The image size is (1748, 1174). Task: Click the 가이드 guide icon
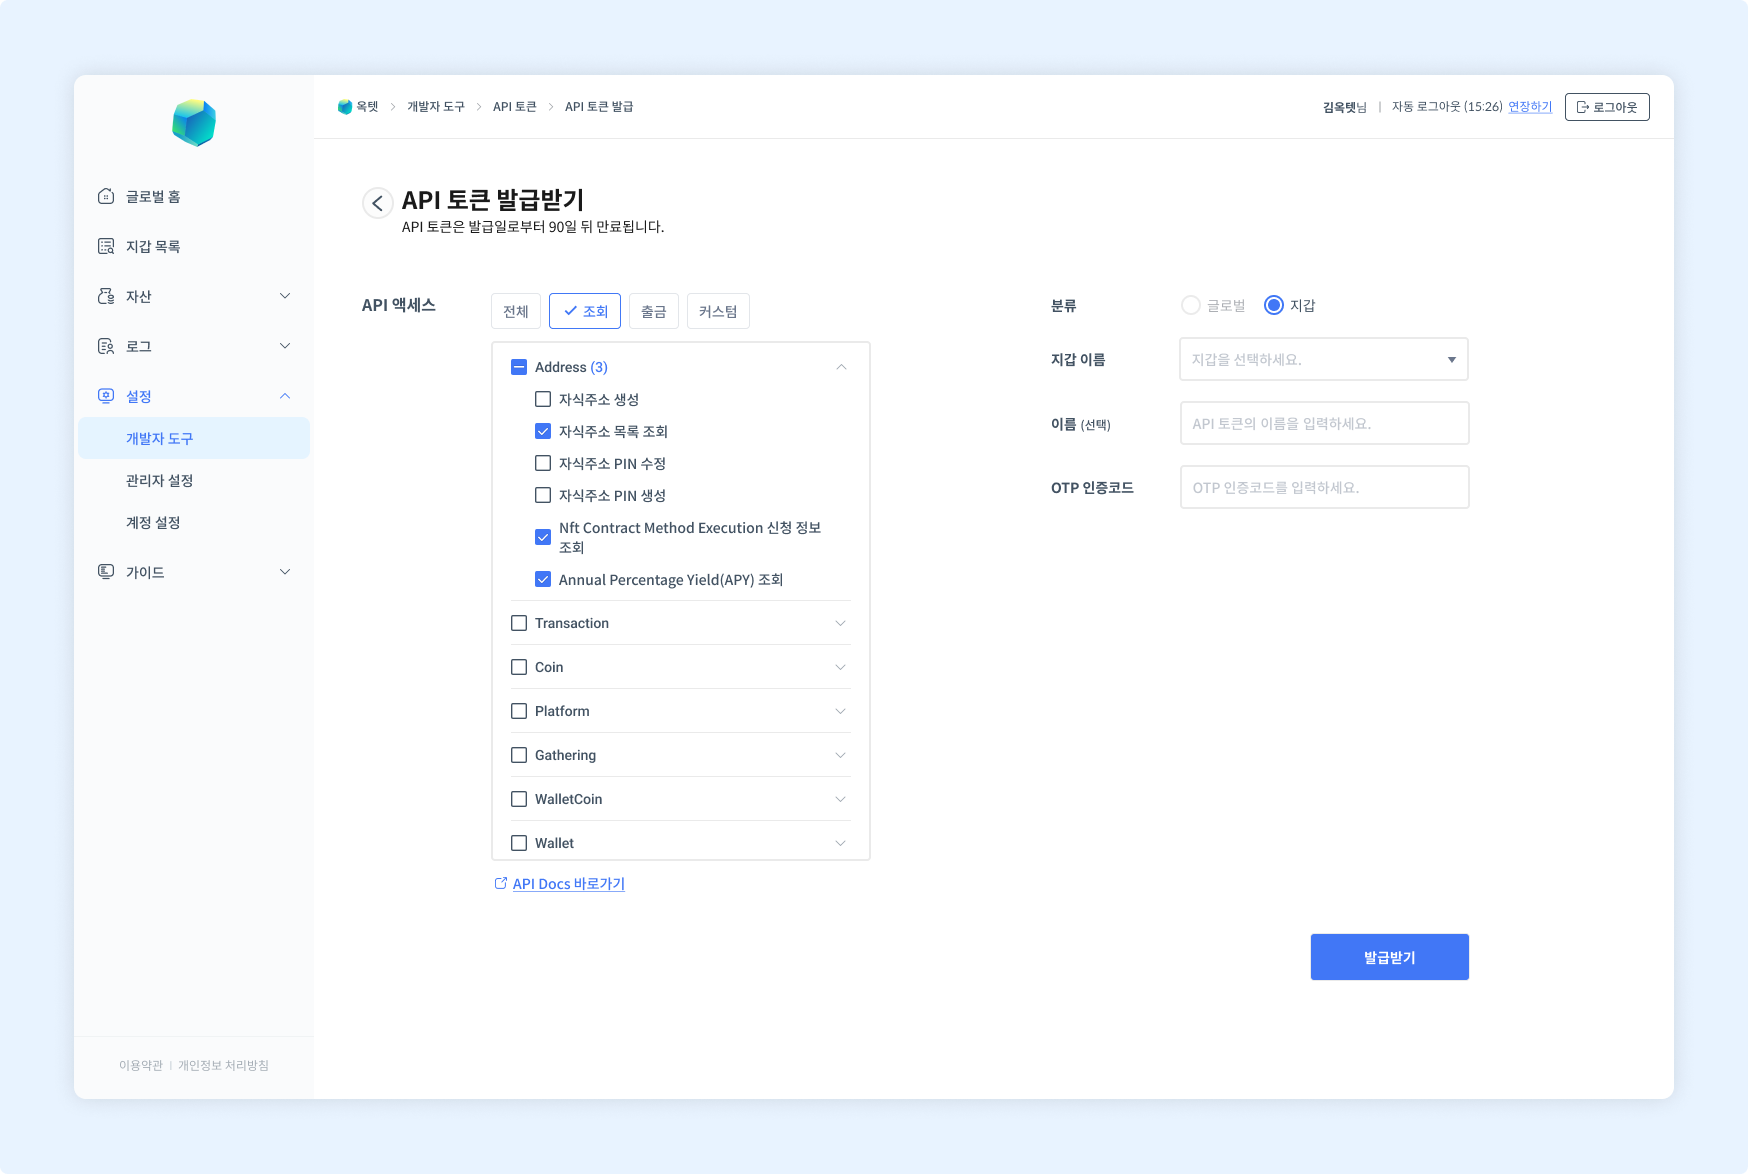click(x=106, y=572)
